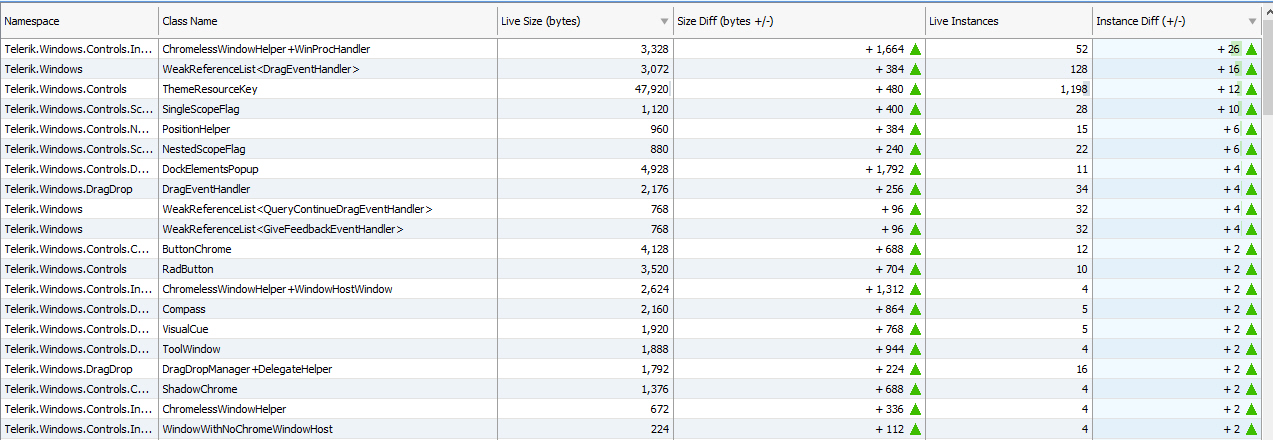Click the green arrow next to NestedScopeFlag's + 240
The height and width of the screenshot is (440, 1273).
click(915, 149)
